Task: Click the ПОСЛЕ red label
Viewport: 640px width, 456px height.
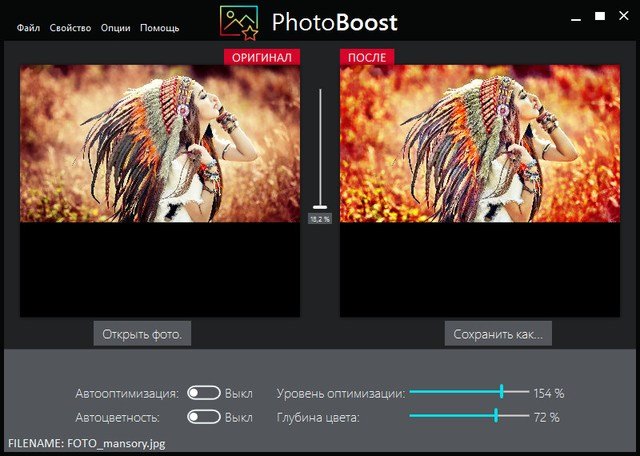Action: [x=367, y=58]
